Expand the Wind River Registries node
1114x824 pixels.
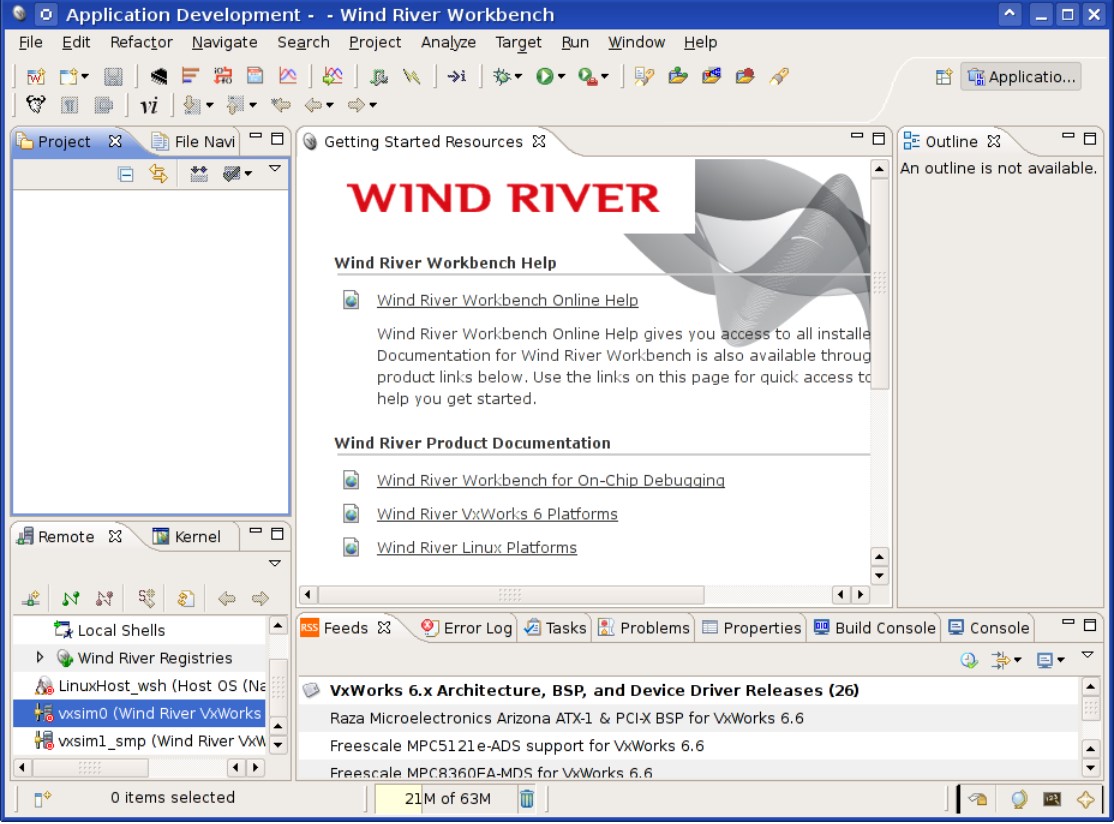click(40, 658)
